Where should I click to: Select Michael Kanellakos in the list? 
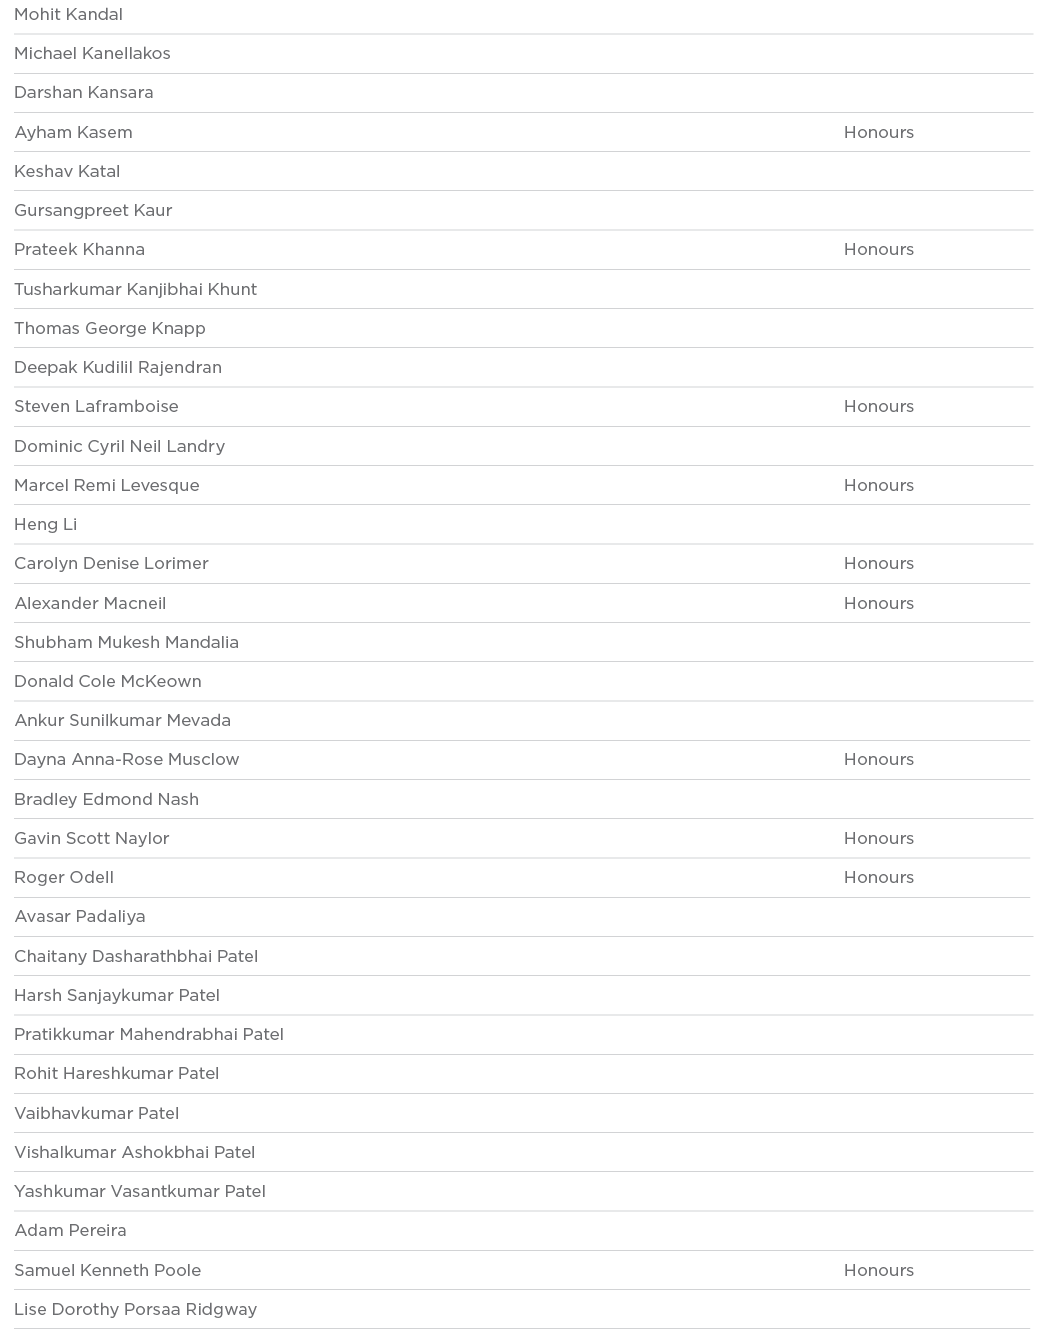[92, 54]
